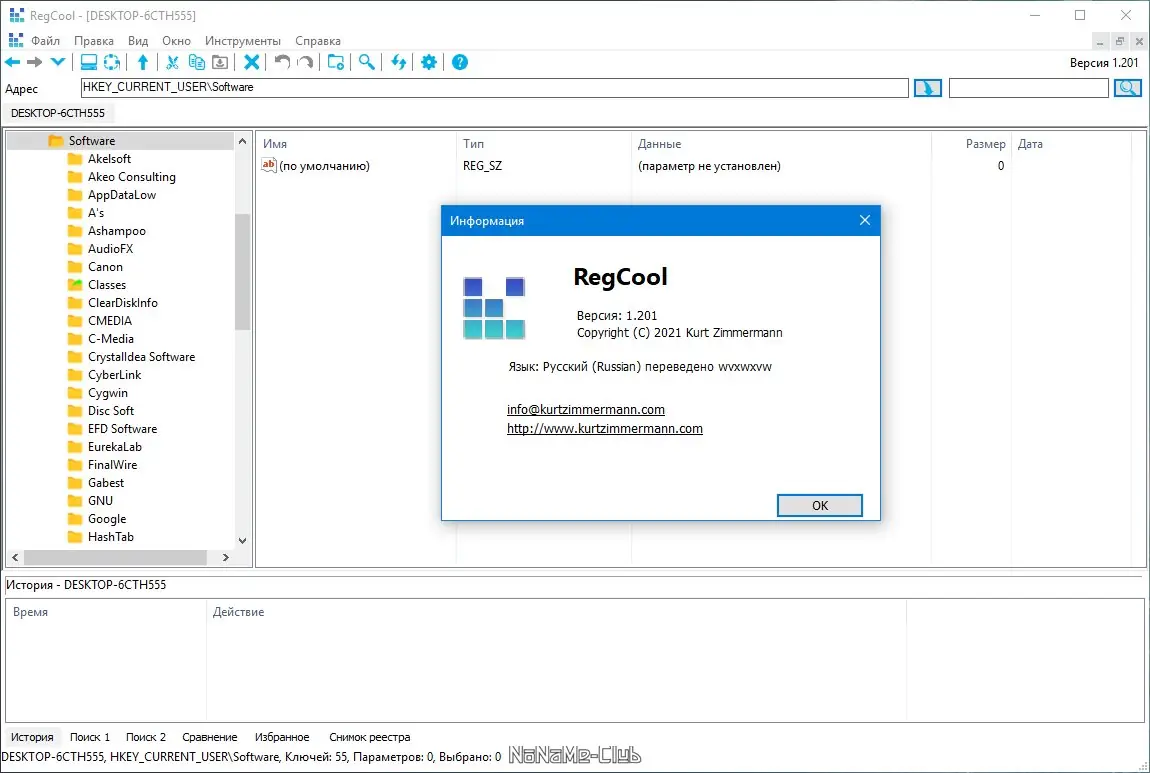This screenshot has height=773, width=1150.
Task: Refresh using the two-arrows toolbar icon
Action: (398, 62)
